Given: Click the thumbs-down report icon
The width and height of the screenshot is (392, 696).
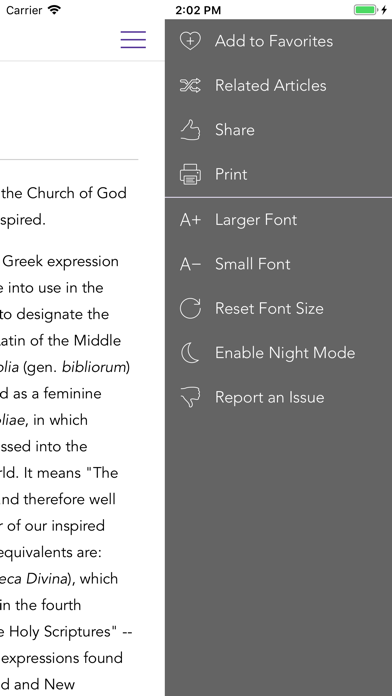Looking at the screenshot, I should (190, 397).
